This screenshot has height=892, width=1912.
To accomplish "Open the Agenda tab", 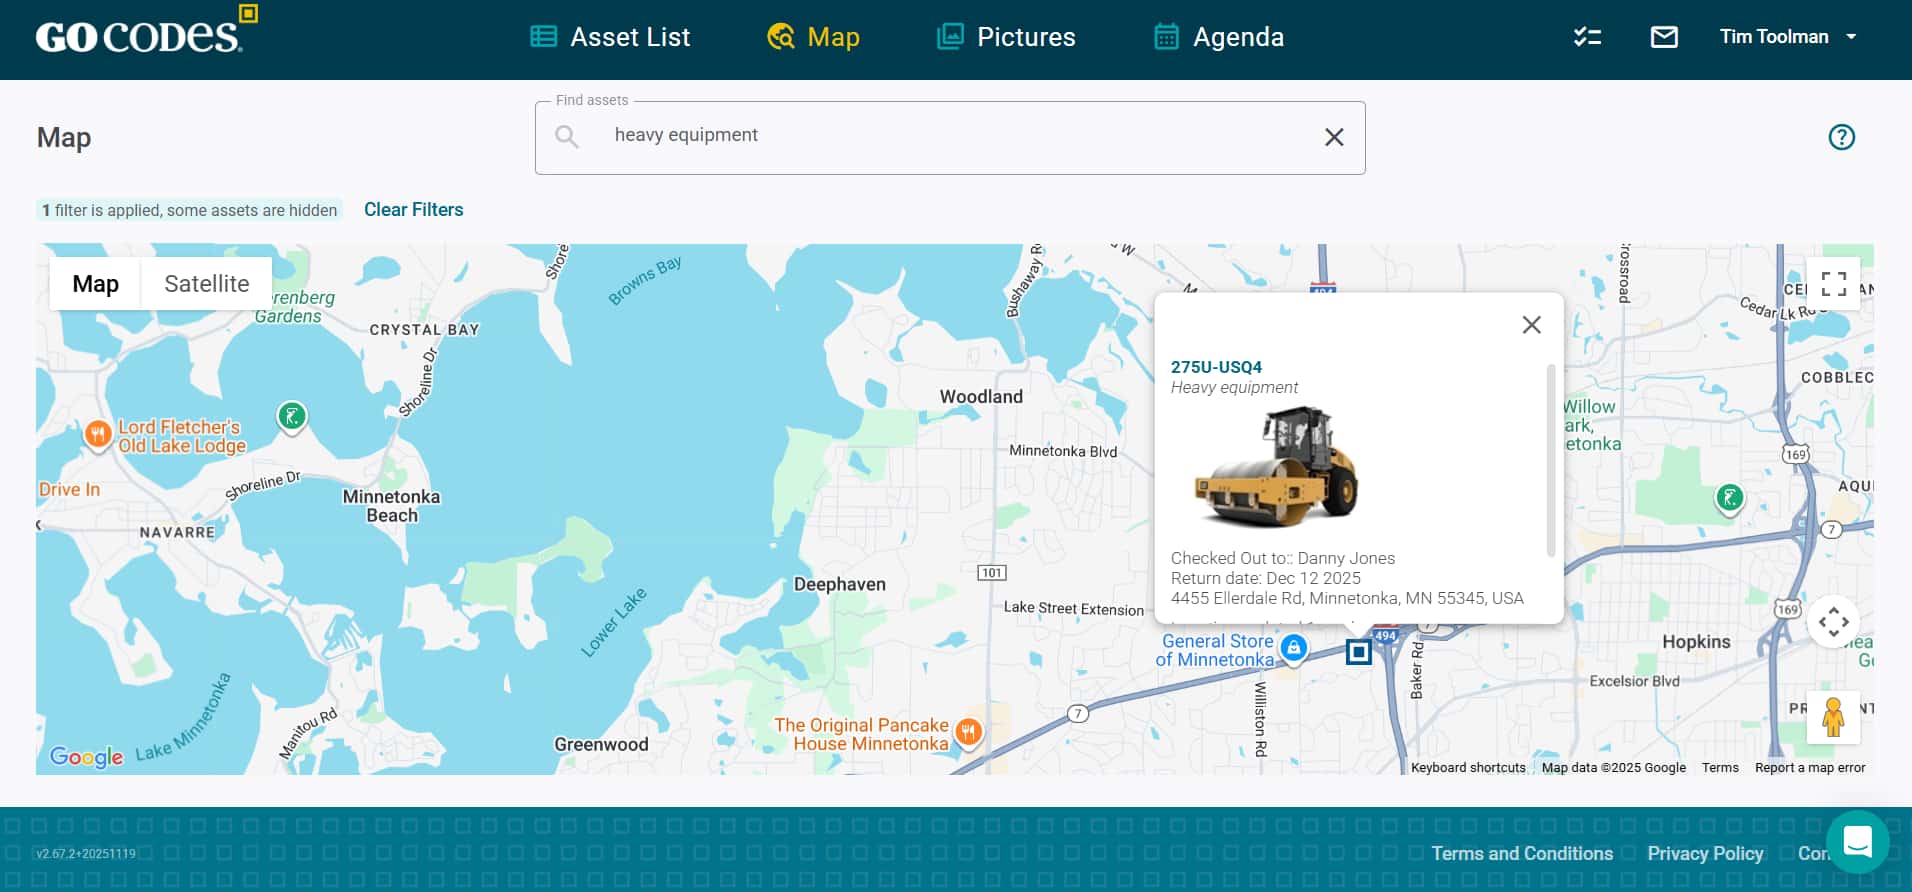I will (x=1218, y=37).
